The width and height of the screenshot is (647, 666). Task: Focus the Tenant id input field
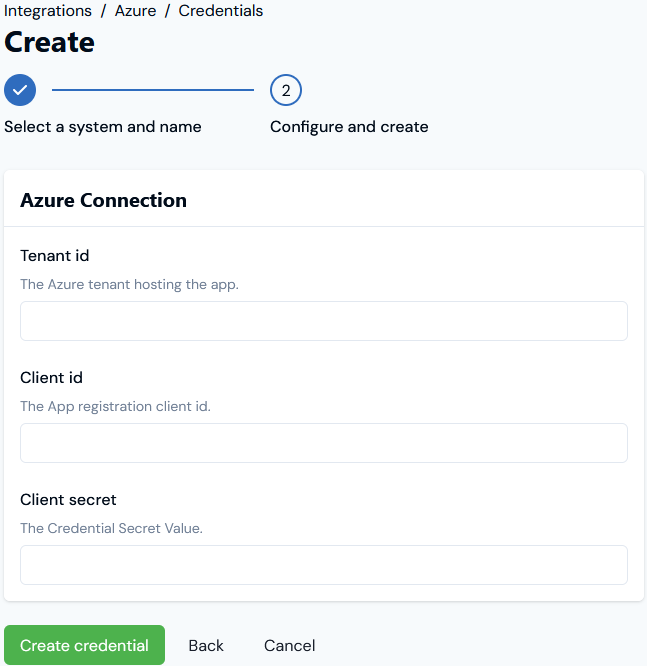tap(324, 321)
